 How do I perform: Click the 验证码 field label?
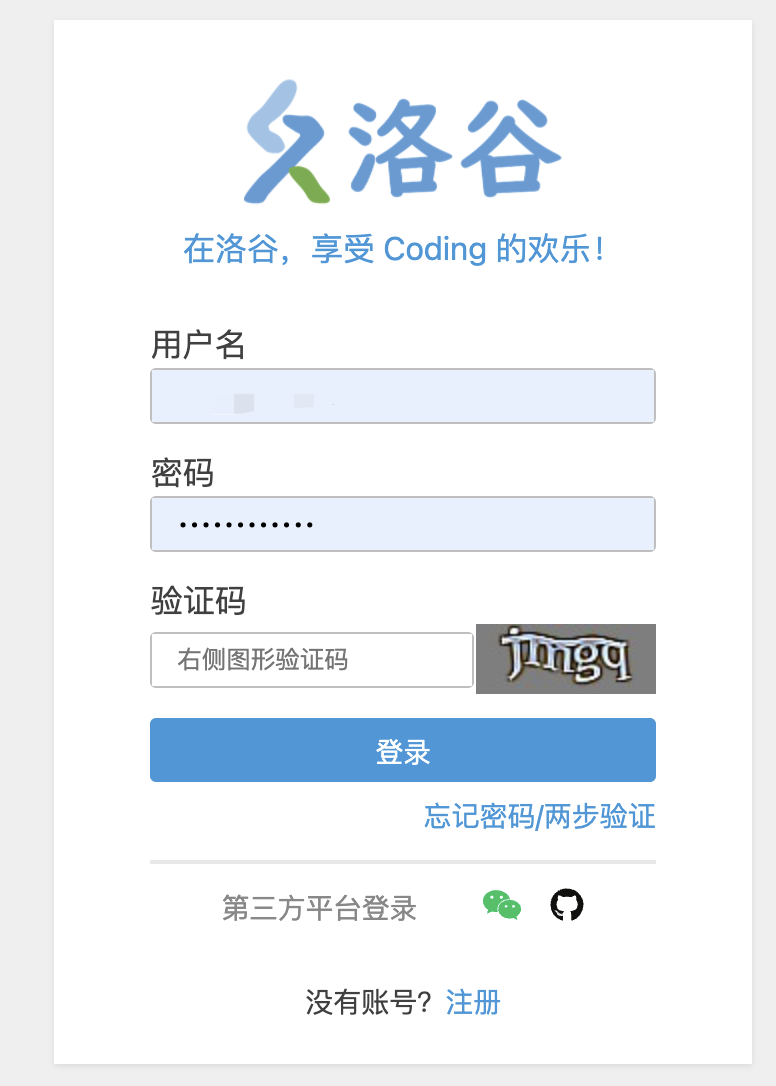pyautogui.click(x=198, y=600)
